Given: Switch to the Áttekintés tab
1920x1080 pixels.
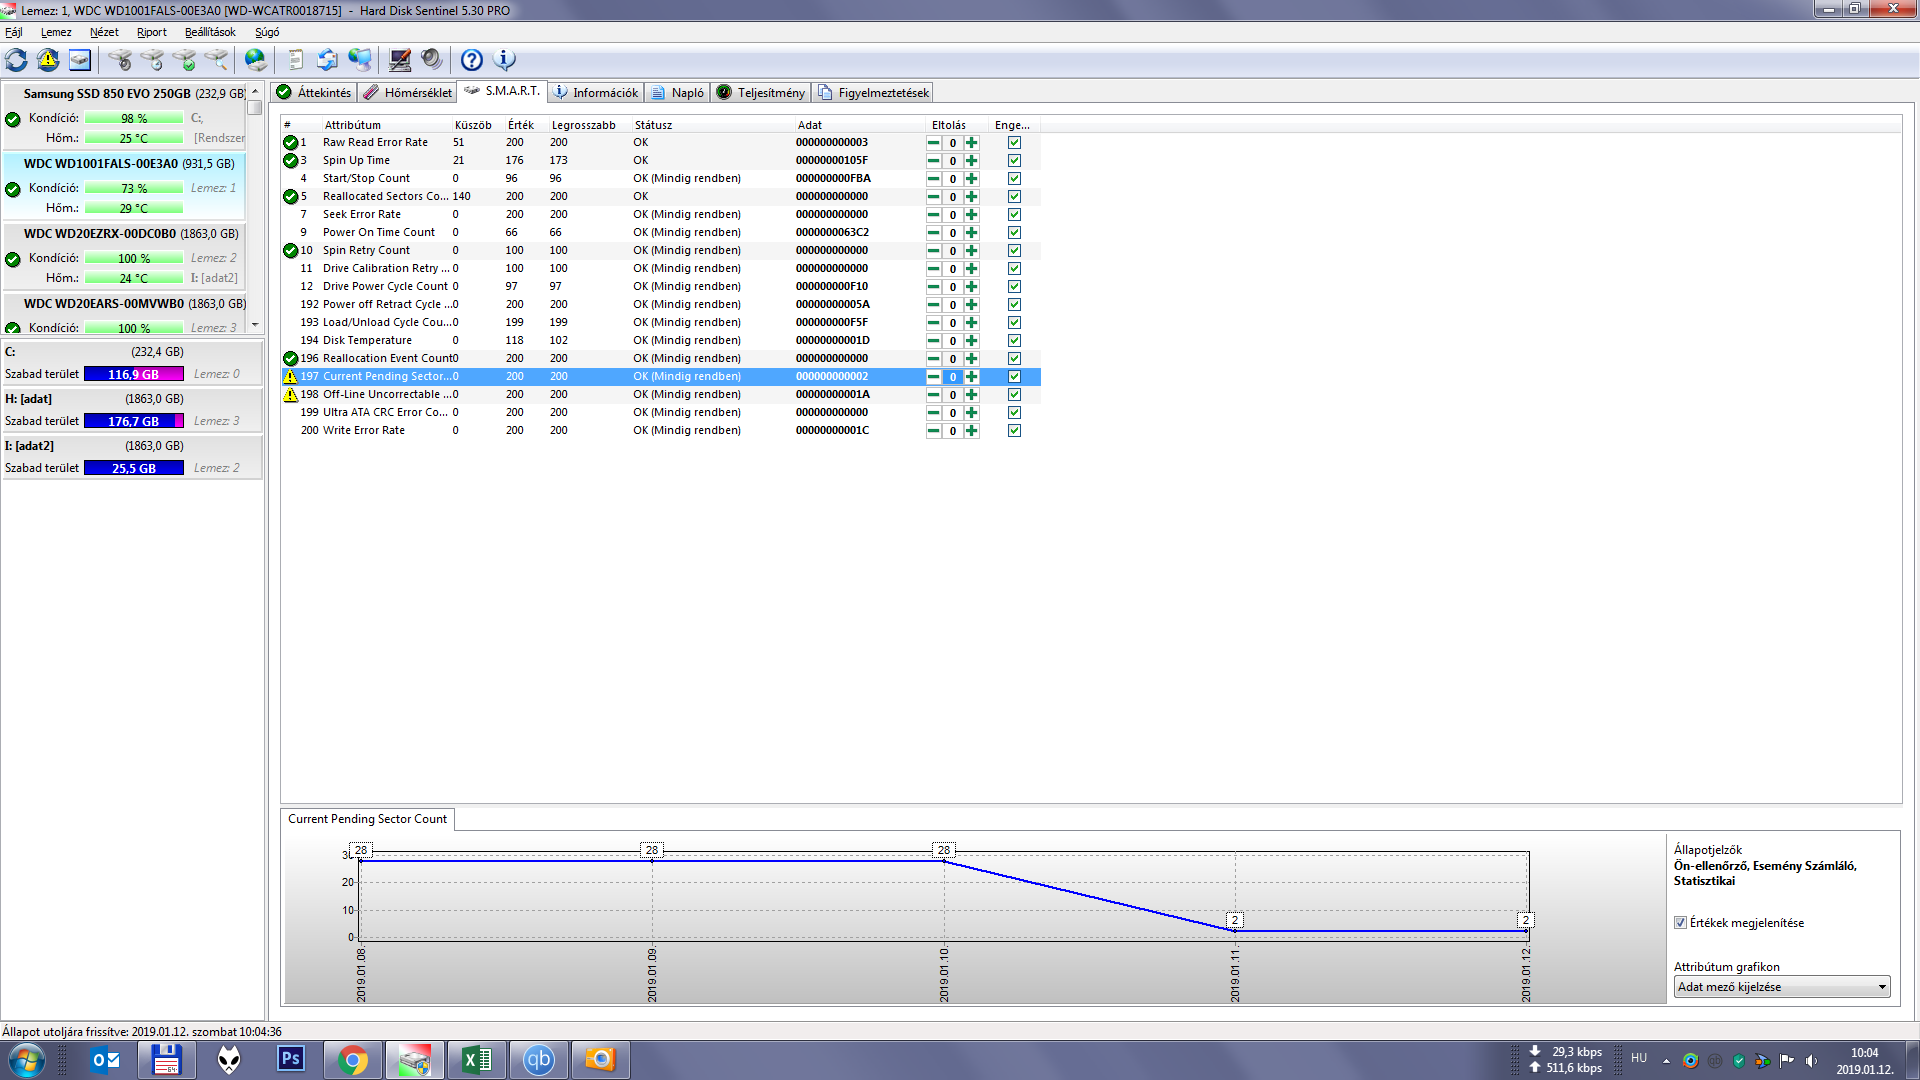Looking at the screenshot, I should point(314,92).
